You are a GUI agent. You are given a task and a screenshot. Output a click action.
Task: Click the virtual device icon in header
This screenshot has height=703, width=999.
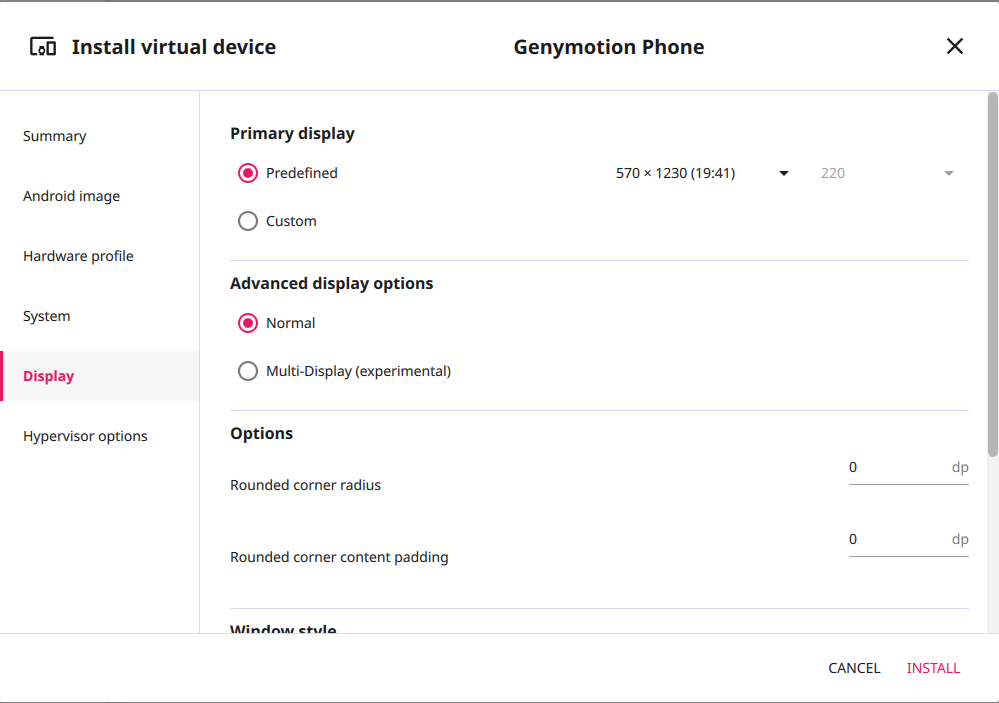tap(42, 46)
